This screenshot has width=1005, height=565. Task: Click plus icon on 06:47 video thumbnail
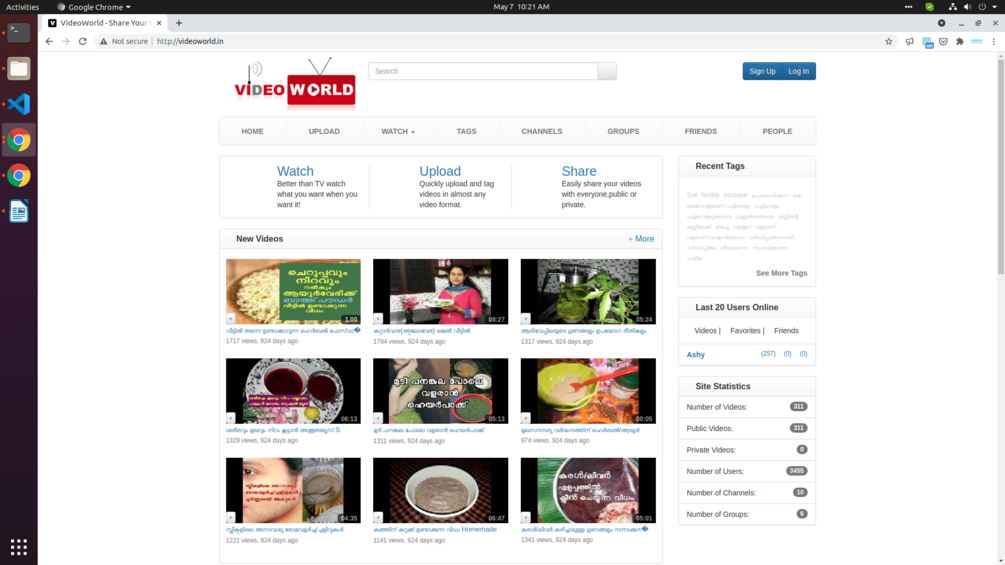[x=378, y=518]
